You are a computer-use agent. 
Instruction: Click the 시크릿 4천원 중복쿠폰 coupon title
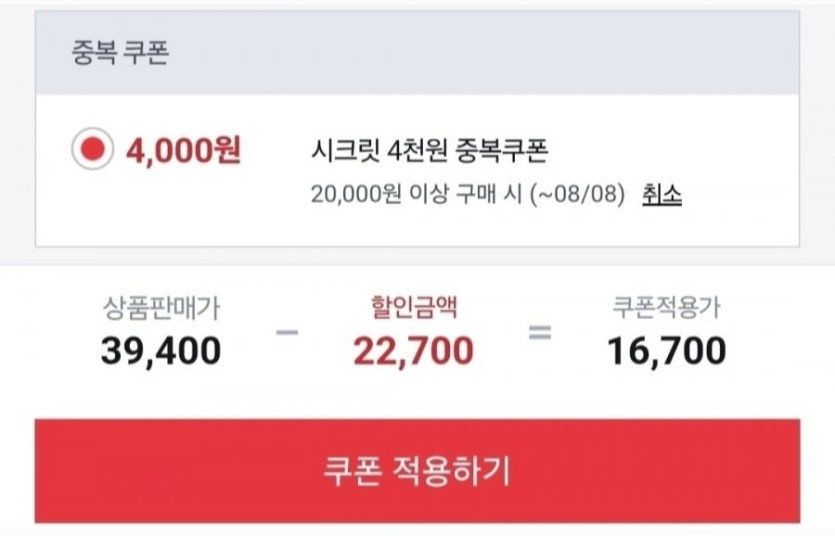pyautogui.click(x=431, y=151)
